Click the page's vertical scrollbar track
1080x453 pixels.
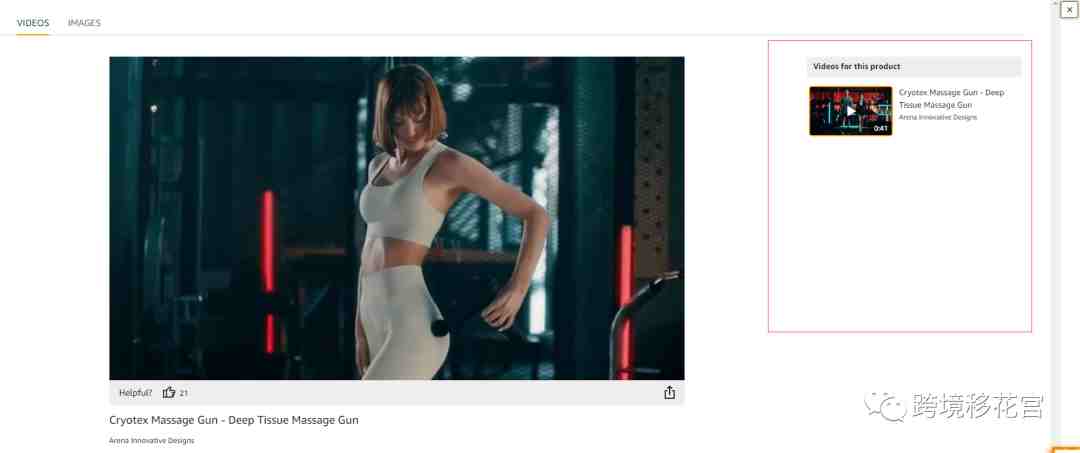(x=1055, y=227)
